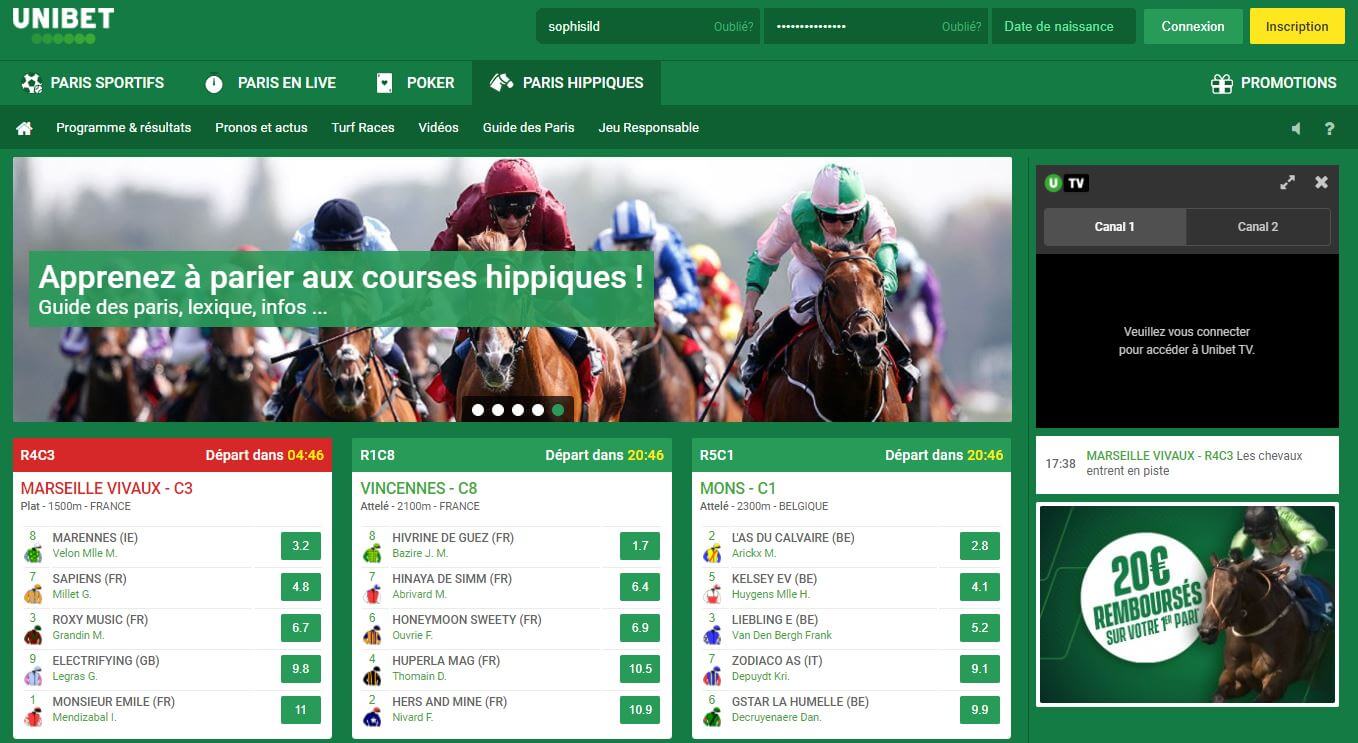Screen dimensions: 1358x743
Task: Click the jockey silks icon for Hinaya de Simm
Action: click(373, 594)
